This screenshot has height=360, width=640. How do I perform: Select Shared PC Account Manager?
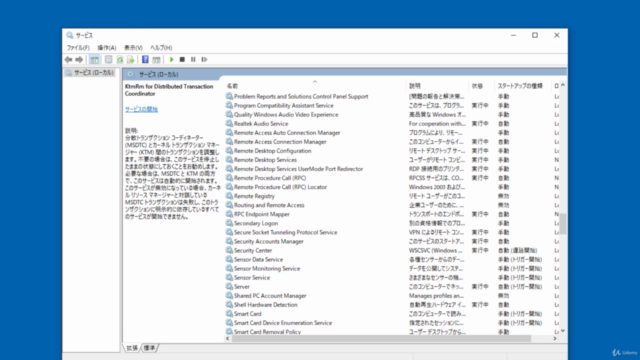(x=270, y=296)
